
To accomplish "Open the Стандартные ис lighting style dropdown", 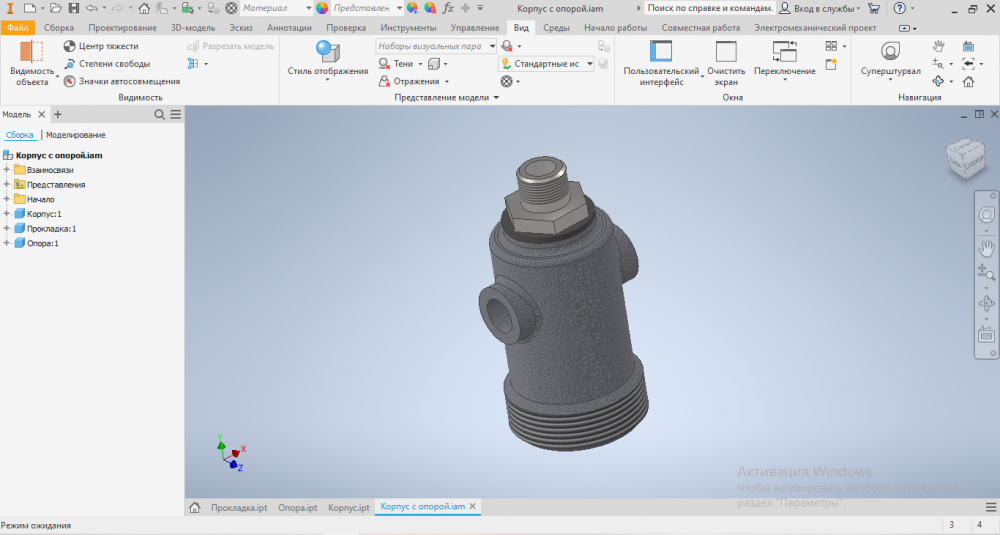I will (x=589, y=64).
